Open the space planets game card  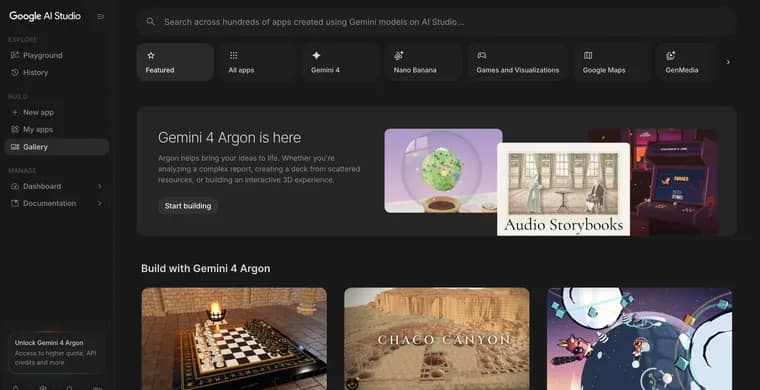[x=639, y=339]
